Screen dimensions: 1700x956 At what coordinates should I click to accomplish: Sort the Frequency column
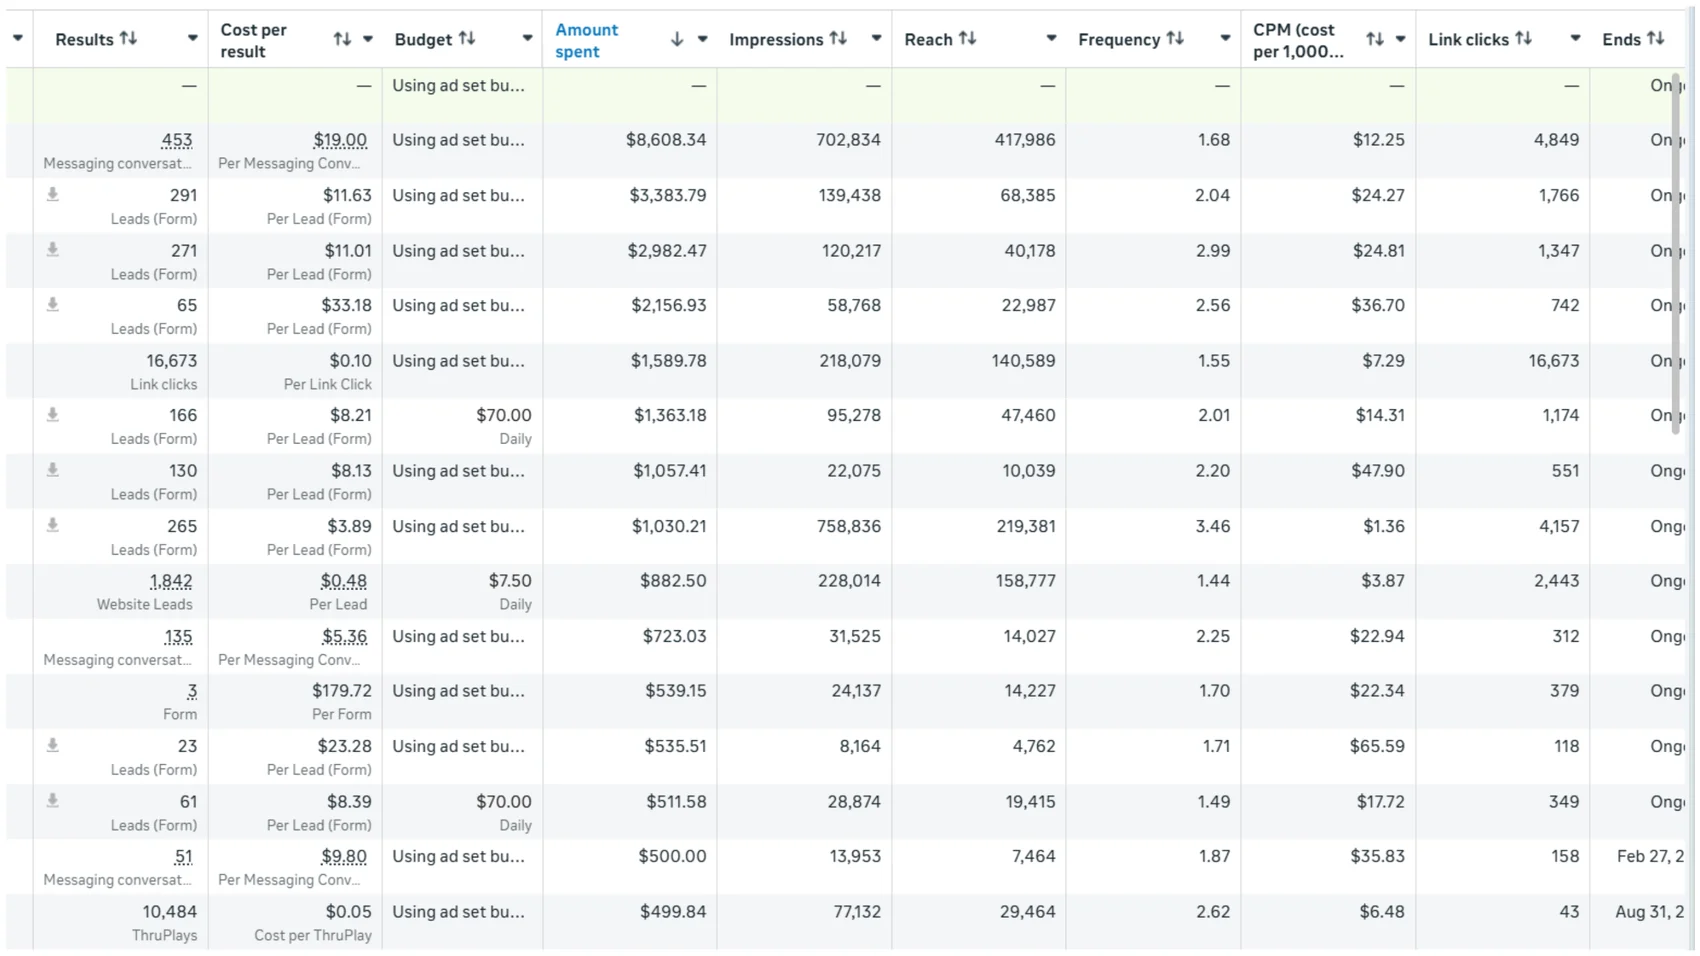coord(1175,39)
